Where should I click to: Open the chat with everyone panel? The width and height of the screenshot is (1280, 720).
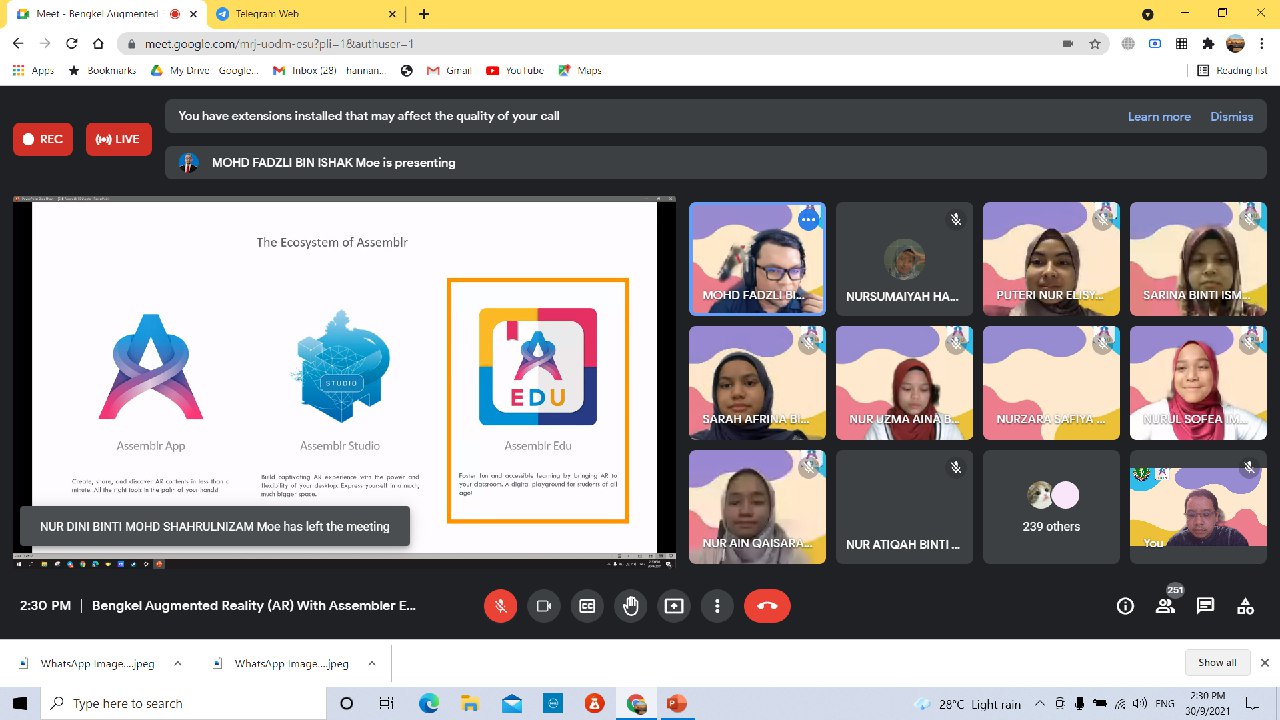tap(1205, 606)
